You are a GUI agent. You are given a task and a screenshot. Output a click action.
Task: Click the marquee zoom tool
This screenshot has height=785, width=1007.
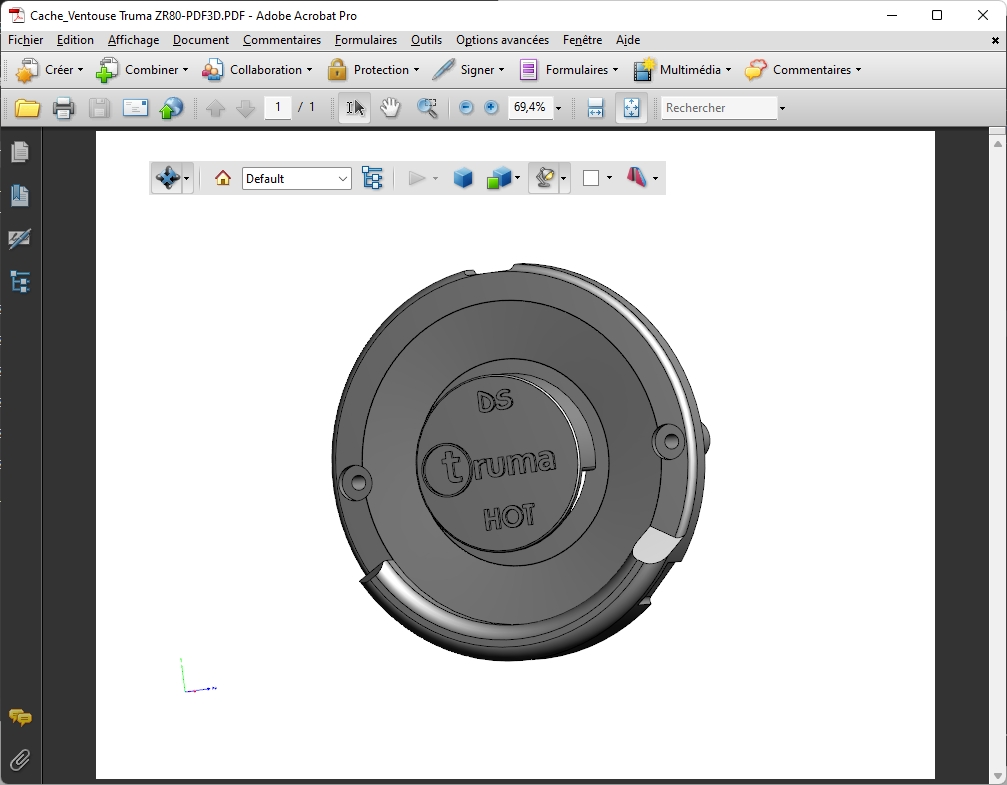(x=427, y=108)
